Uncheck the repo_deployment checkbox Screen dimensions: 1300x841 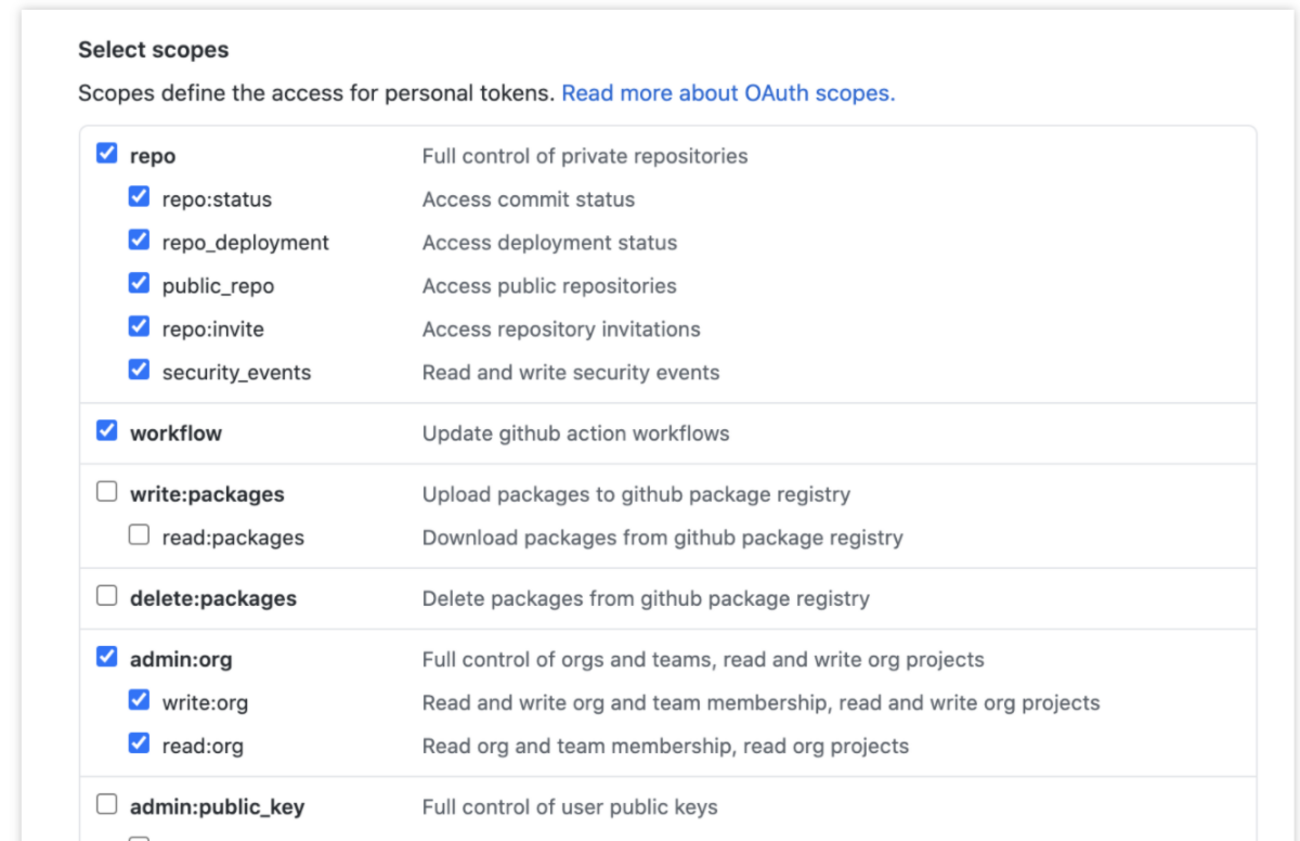pos(139,240)
